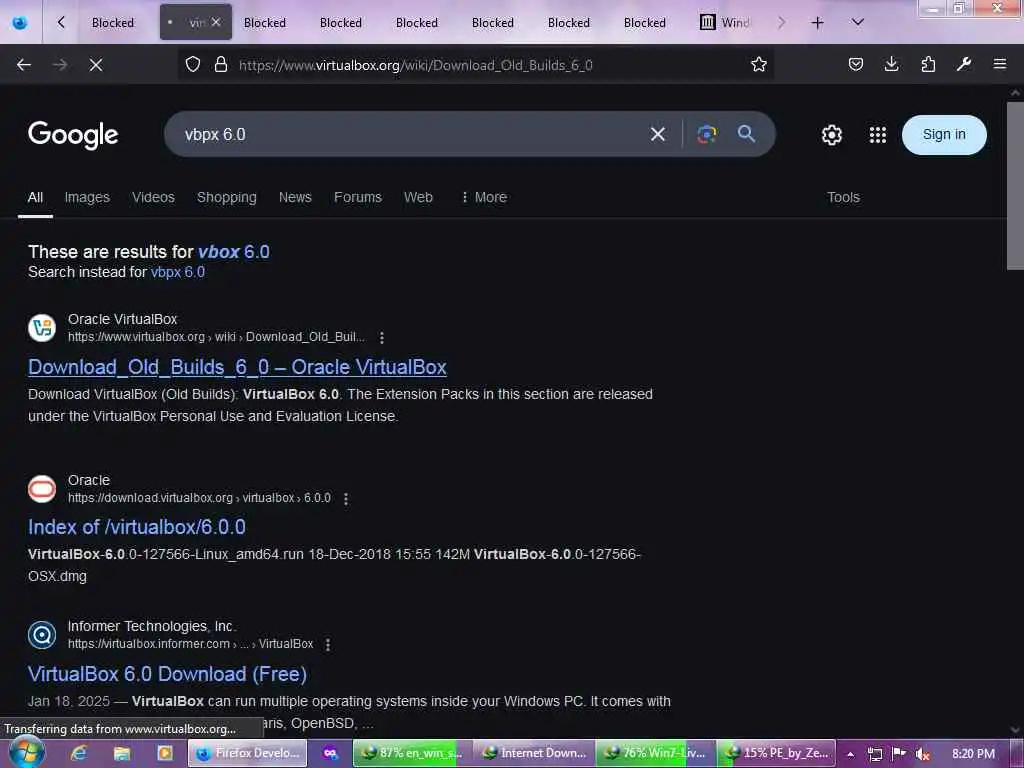
Task: Open Download_Old_Builds_6_0 result link
Action: click(x=237, y=367)
